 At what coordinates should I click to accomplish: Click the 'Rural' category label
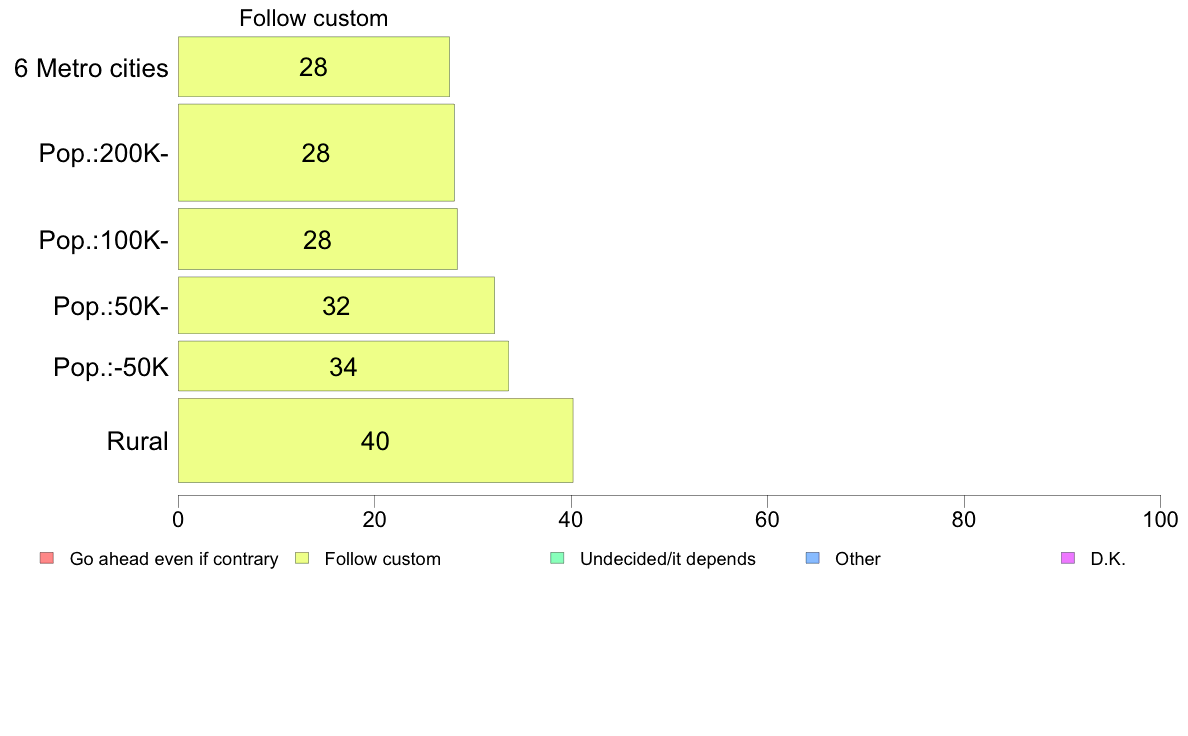coord(137,441)
